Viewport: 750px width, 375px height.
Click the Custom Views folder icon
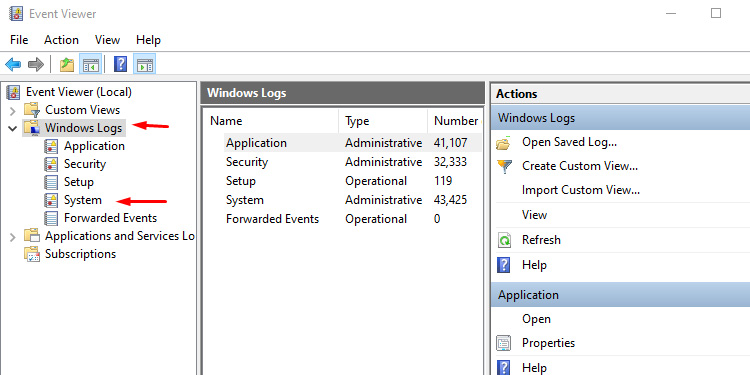pyautogui.click(x=32, y=110)
